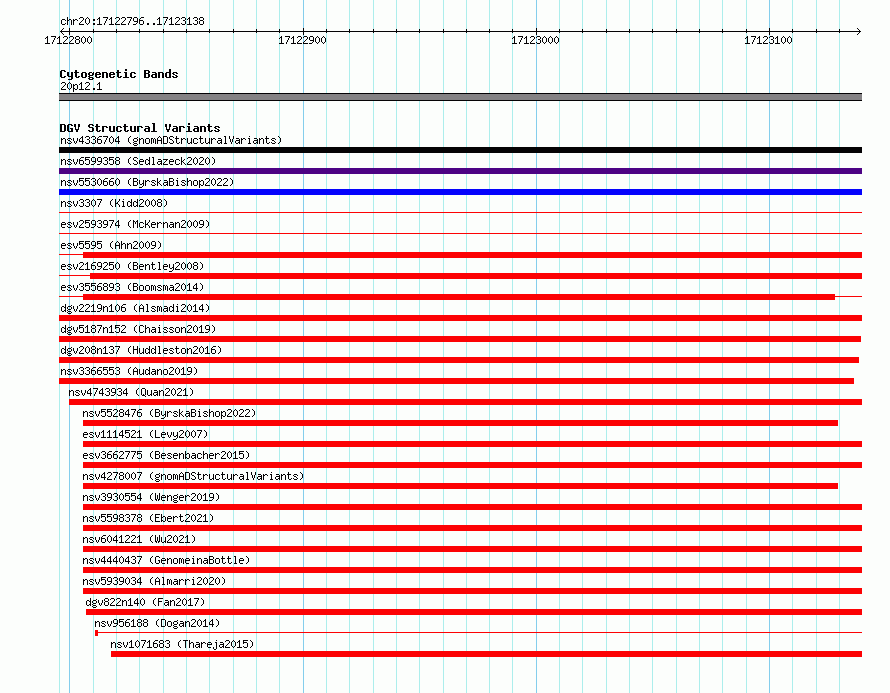This screenshot has height=693, width=890.
Task: Select nsv5598378 (Ebert2021) label
Action: tap(148, 518)
